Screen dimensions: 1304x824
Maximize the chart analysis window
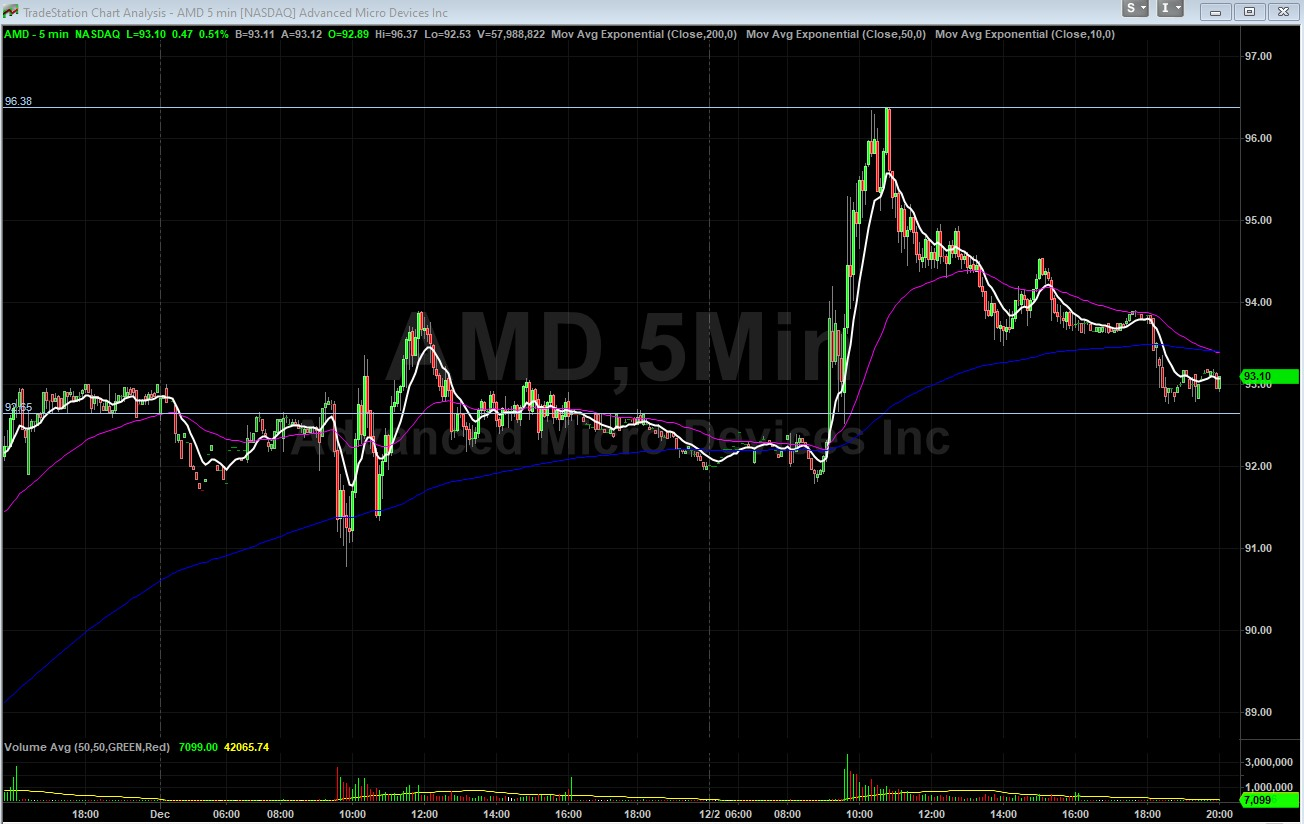1249,12
